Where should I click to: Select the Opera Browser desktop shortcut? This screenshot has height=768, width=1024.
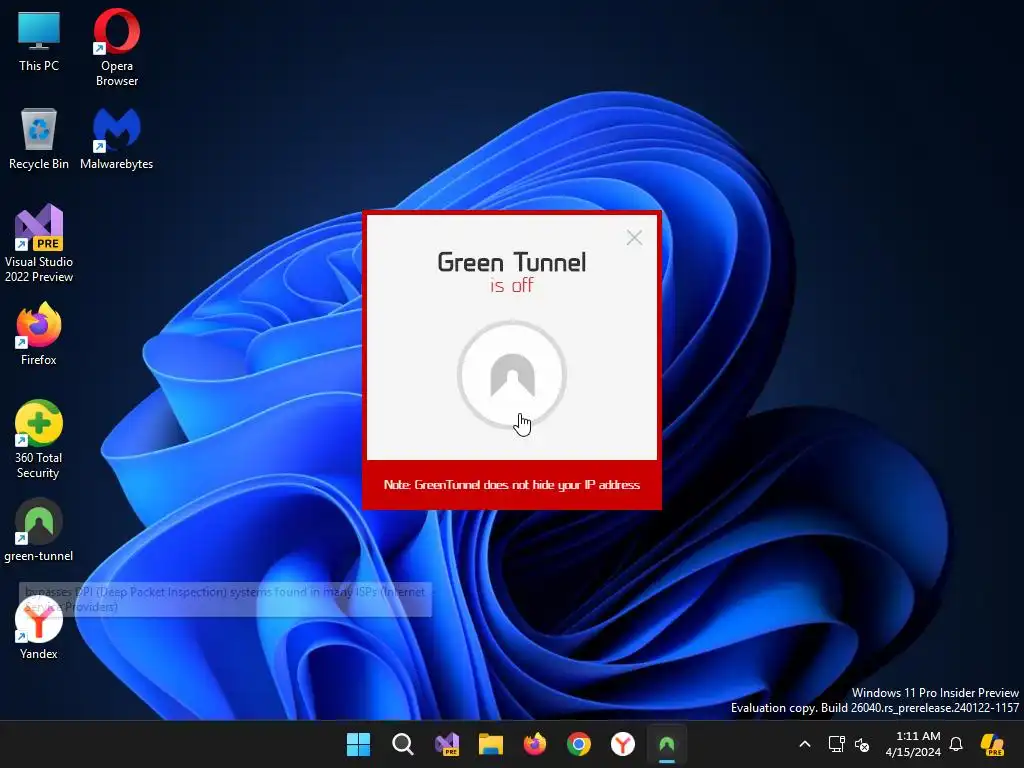coord(117,48)
